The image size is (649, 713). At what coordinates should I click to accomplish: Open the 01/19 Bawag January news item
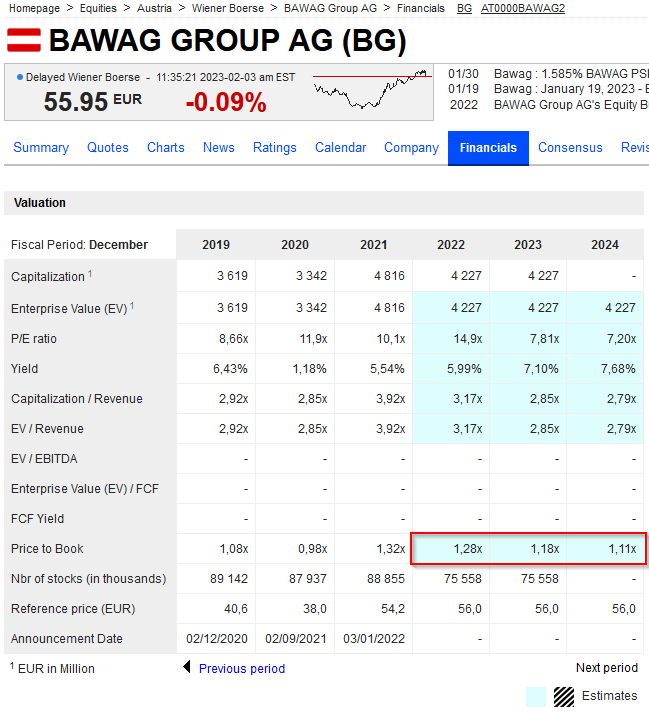click(570, 89)
